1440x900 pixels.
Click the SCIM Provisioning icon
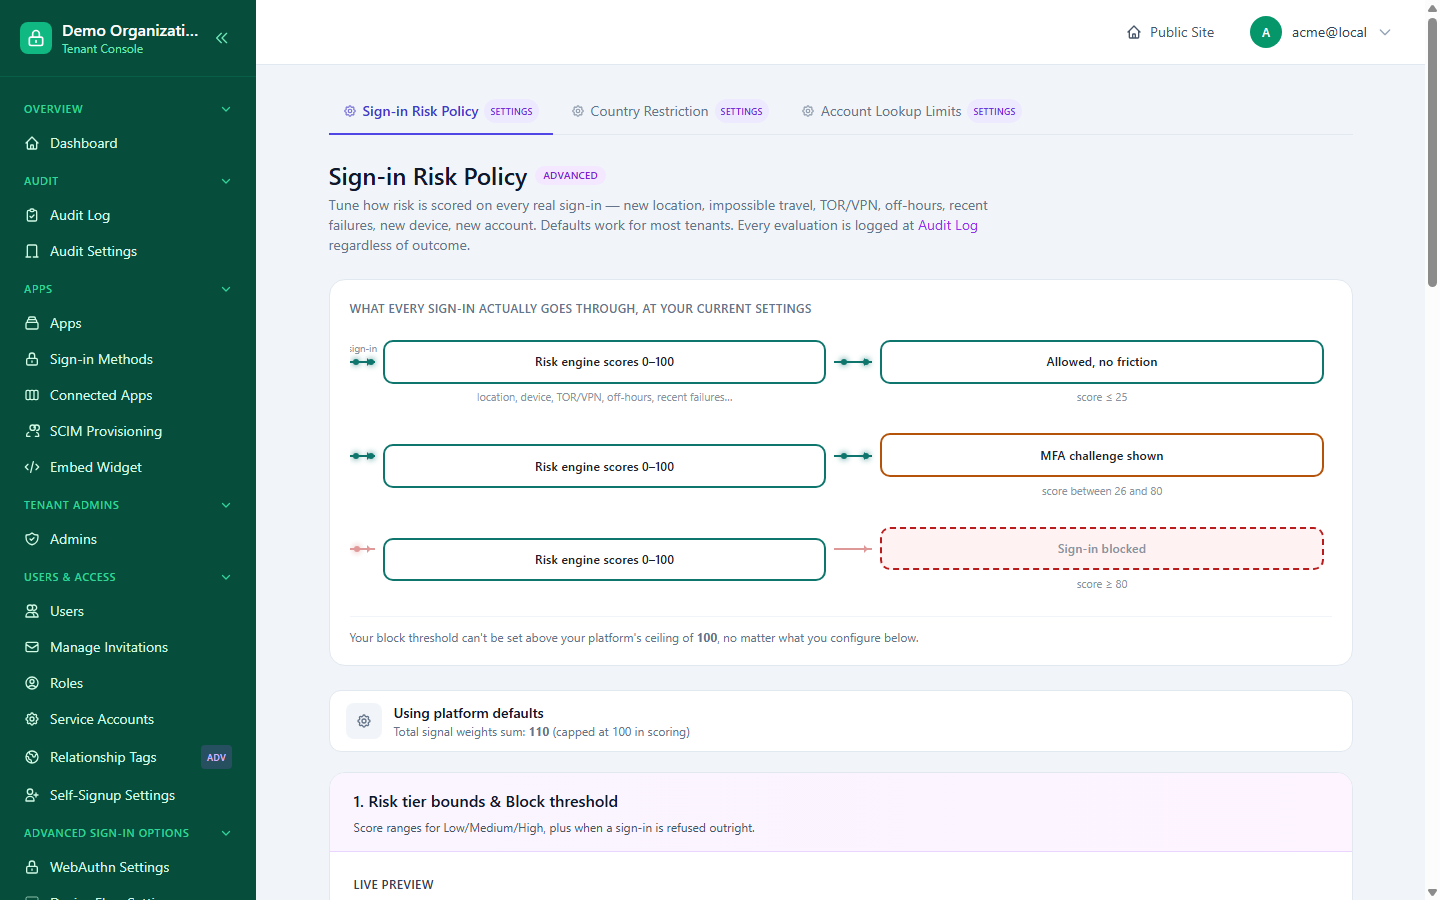32,431
